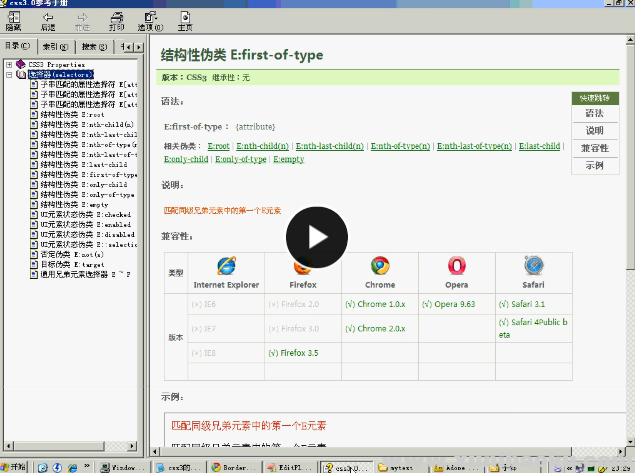
Task: Expand the CSS3 Properties tree node
Action: click(x=9, y=64)
